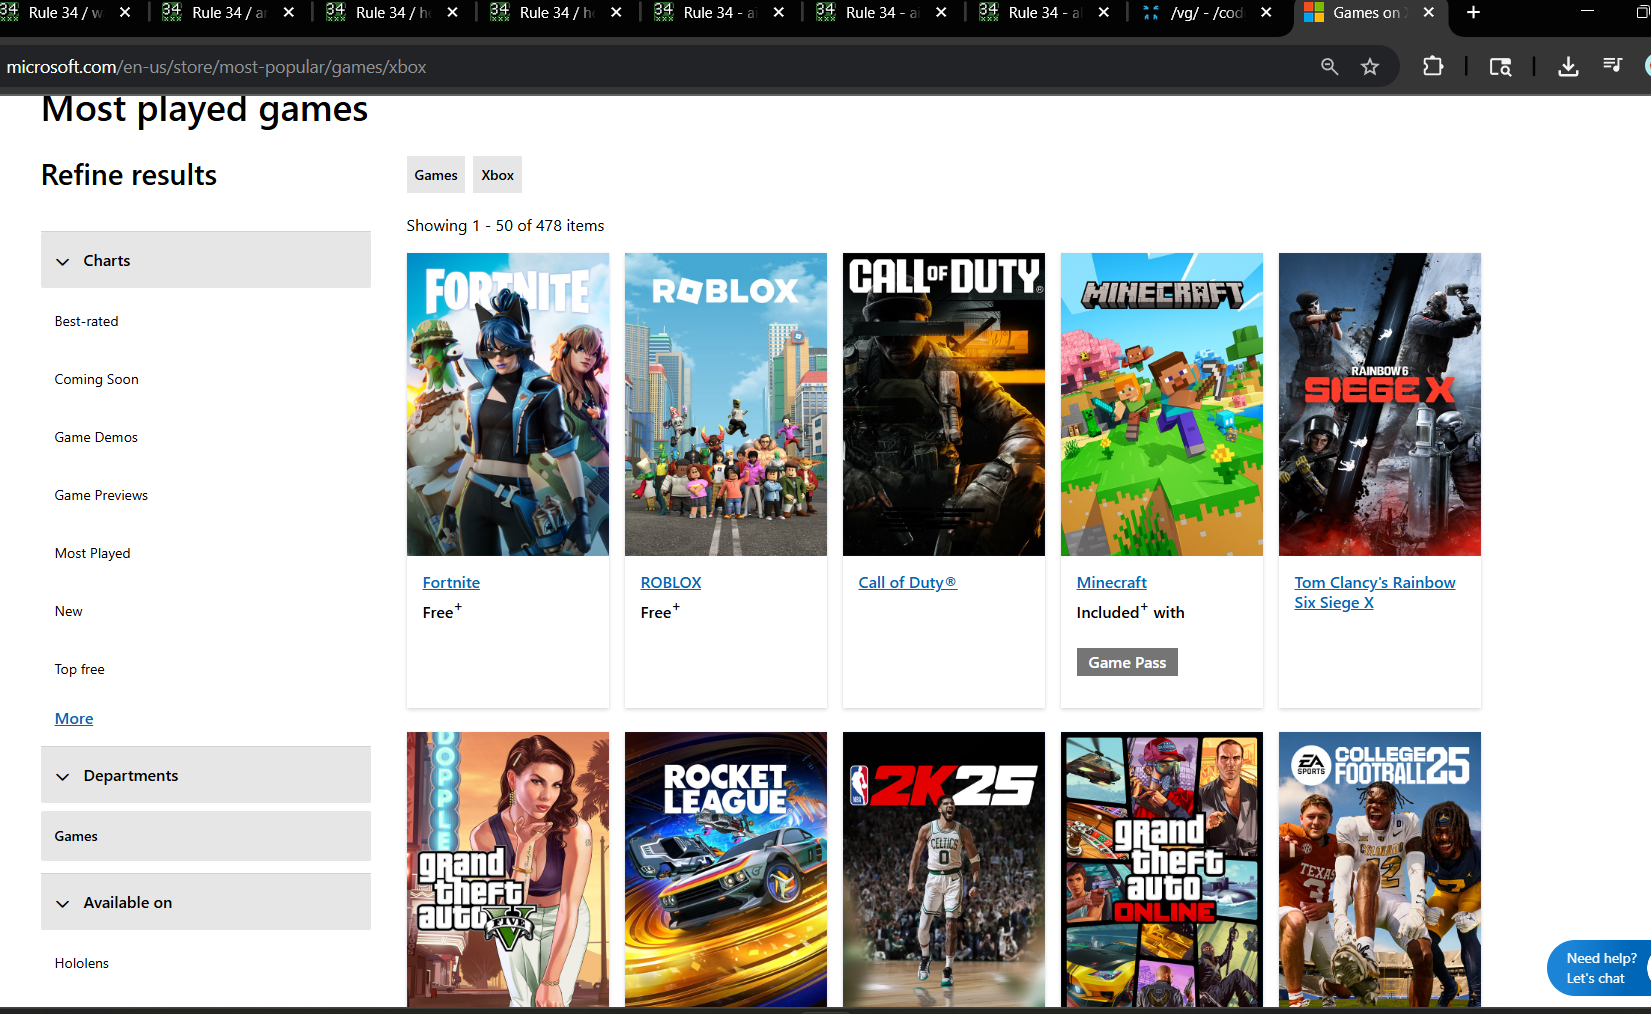Close the /vg/ - /cod tab
This screenshot has width=1651, height=1014.
(1266, 12)
